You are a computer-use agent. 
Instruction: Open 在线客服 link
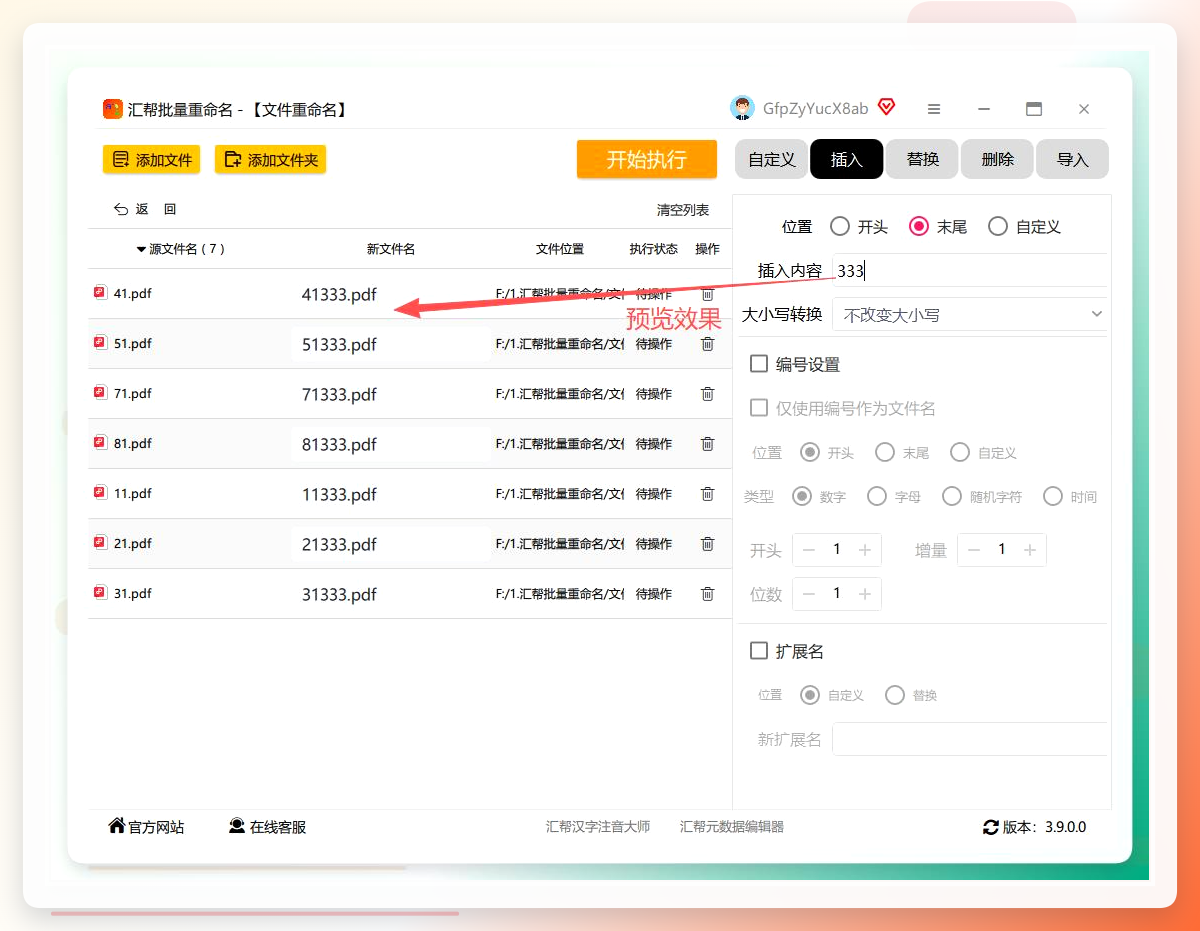tap(267, 827)
